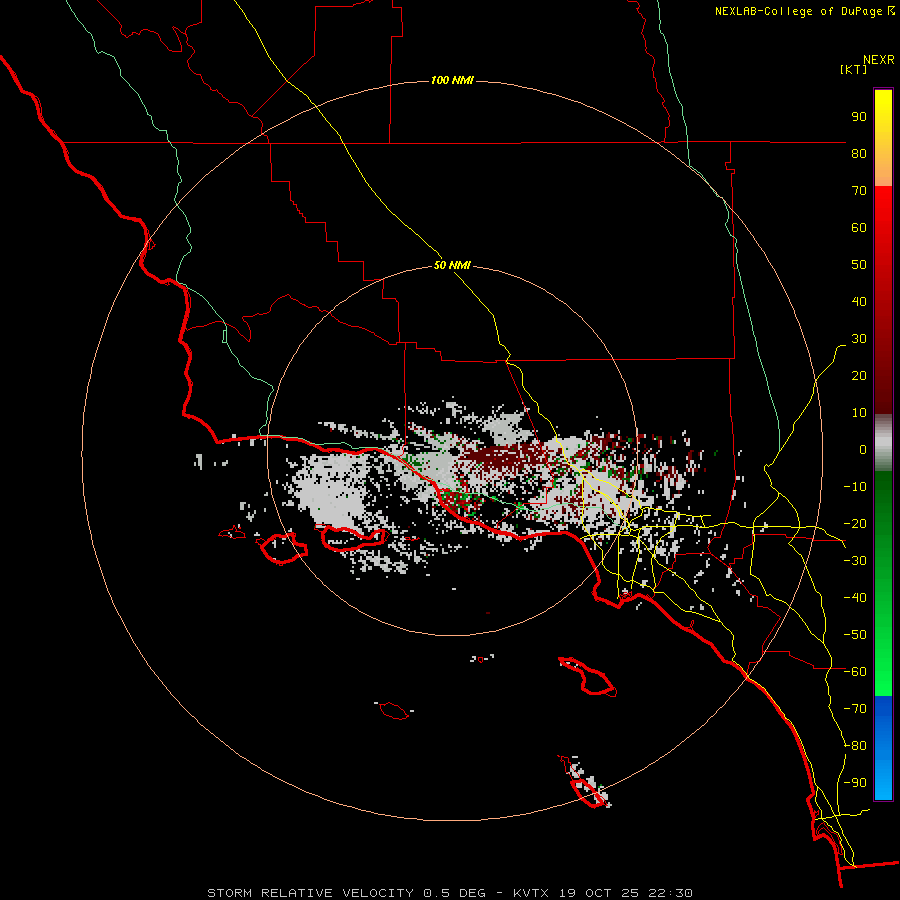Click the -40 value on velocity scale
900x900 pixels.
point(855,598)
